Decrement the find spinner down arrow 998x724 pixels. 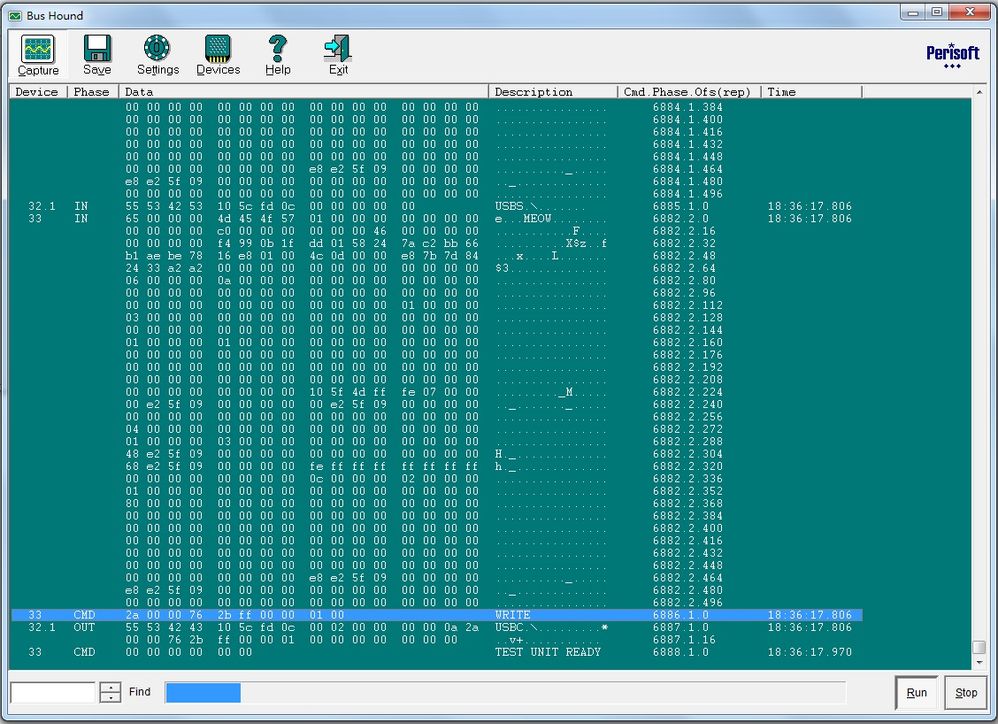[110, 697]
